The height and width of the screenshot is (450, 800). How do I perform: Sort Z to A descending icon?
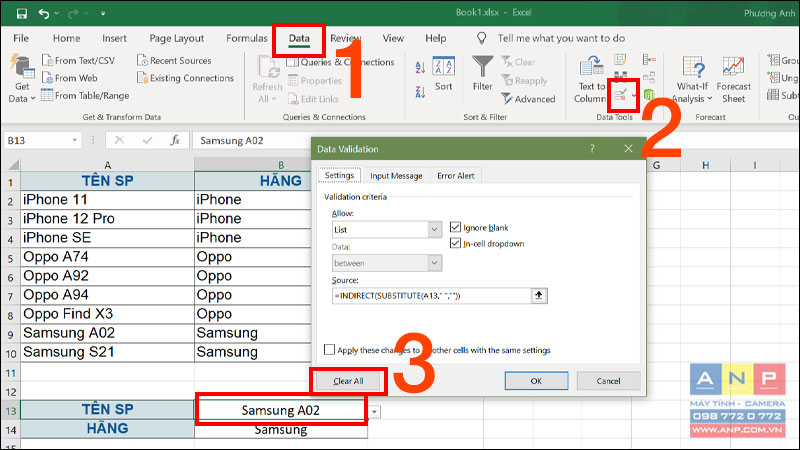point(420,92)
